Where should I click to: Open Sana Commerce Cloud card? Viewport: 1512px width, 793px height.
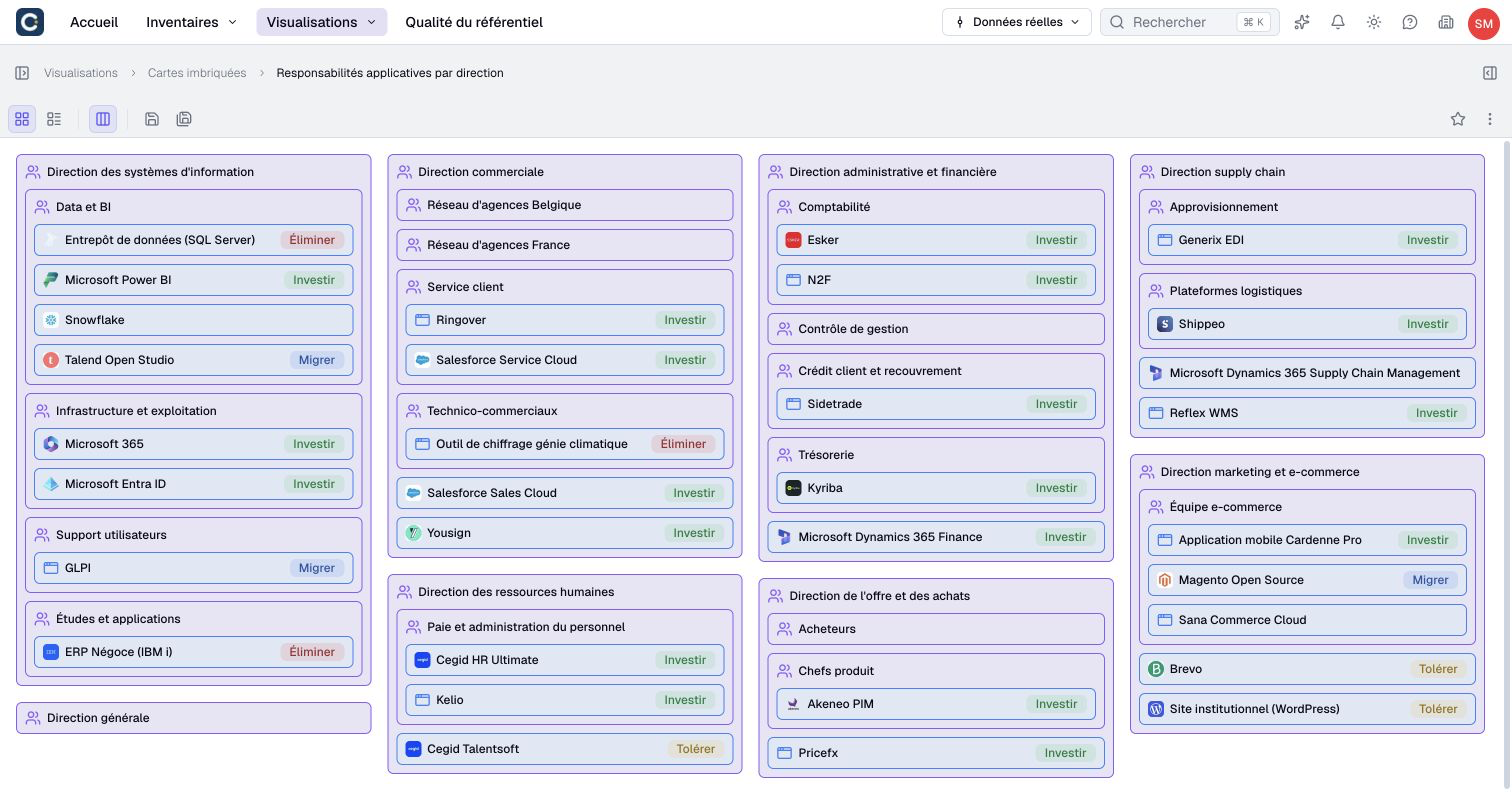click(x=1307, y=620)
